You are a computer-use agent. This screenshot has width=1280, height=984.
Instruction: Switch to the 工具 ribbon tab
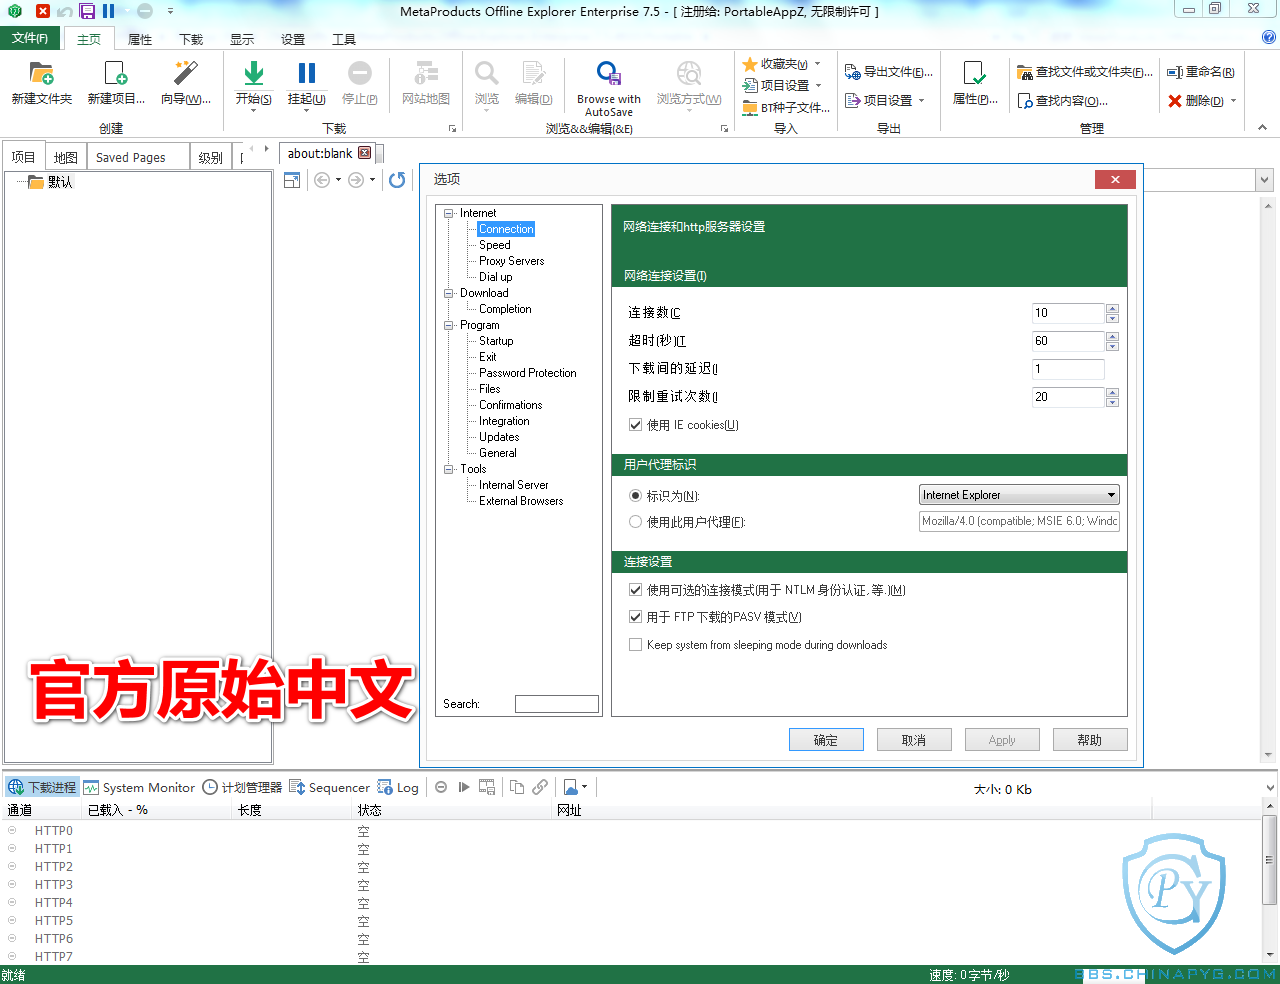click(344, 40)
